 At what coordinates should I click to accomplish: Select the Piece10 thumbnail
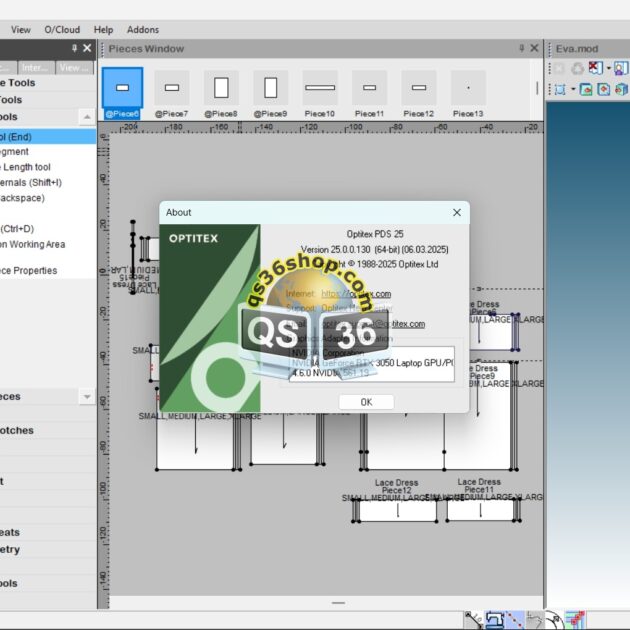(x=320, y=93)
